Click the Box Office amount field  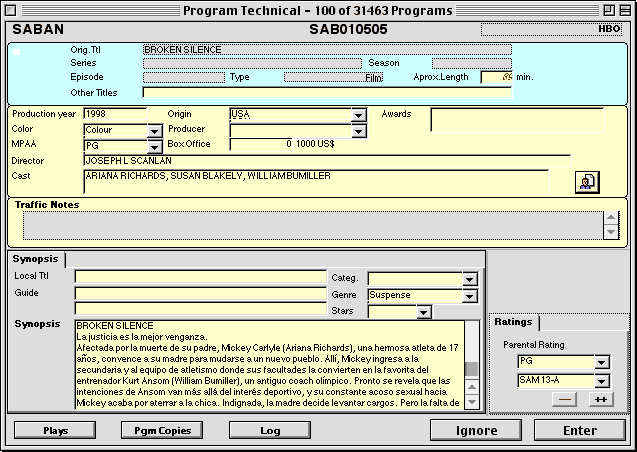(x=261, y=145)
